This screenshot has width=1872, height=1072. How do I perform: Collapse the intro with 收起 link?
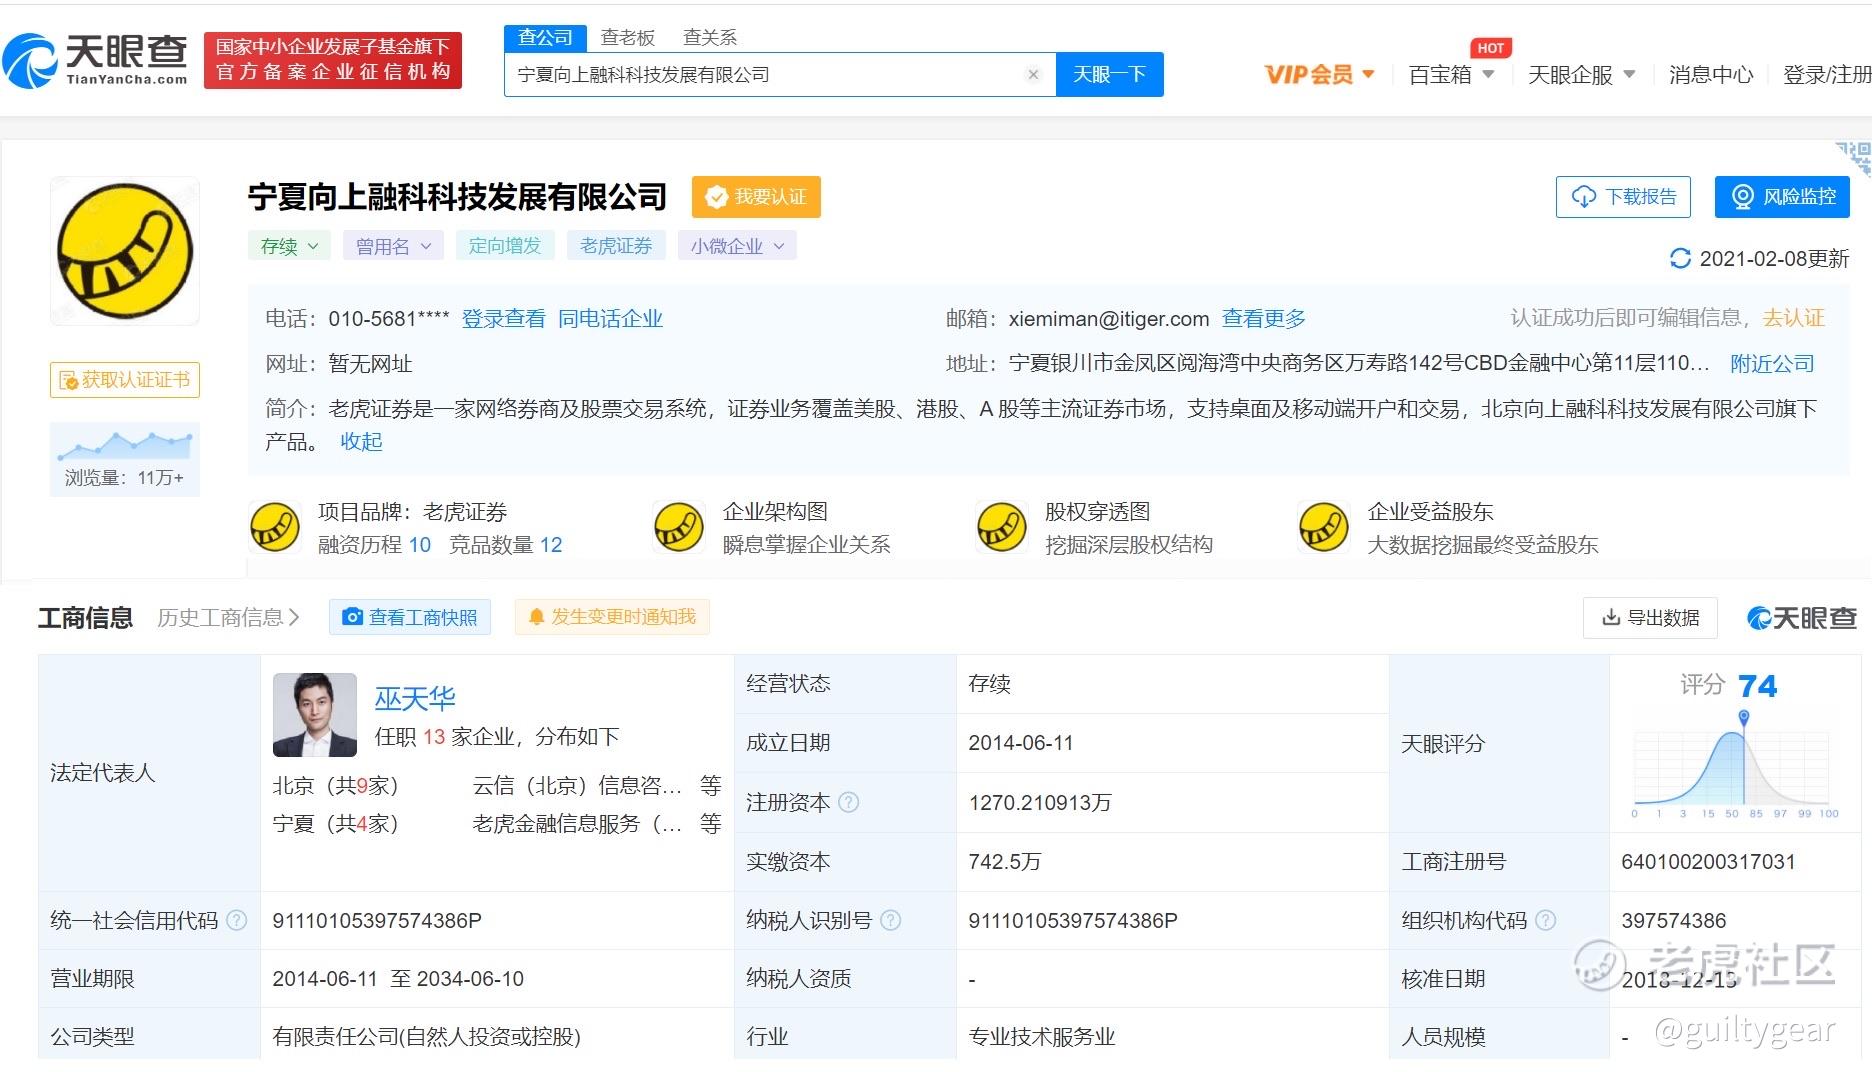pyautogui.click(x=361, y=442)
